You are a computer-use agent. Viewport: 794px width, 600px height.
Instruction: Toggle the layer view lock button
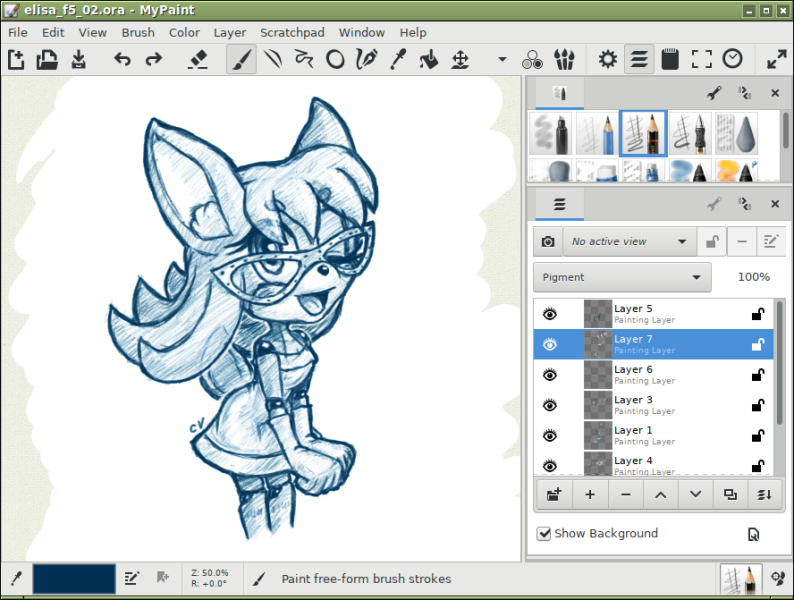[x=712, y=242]
